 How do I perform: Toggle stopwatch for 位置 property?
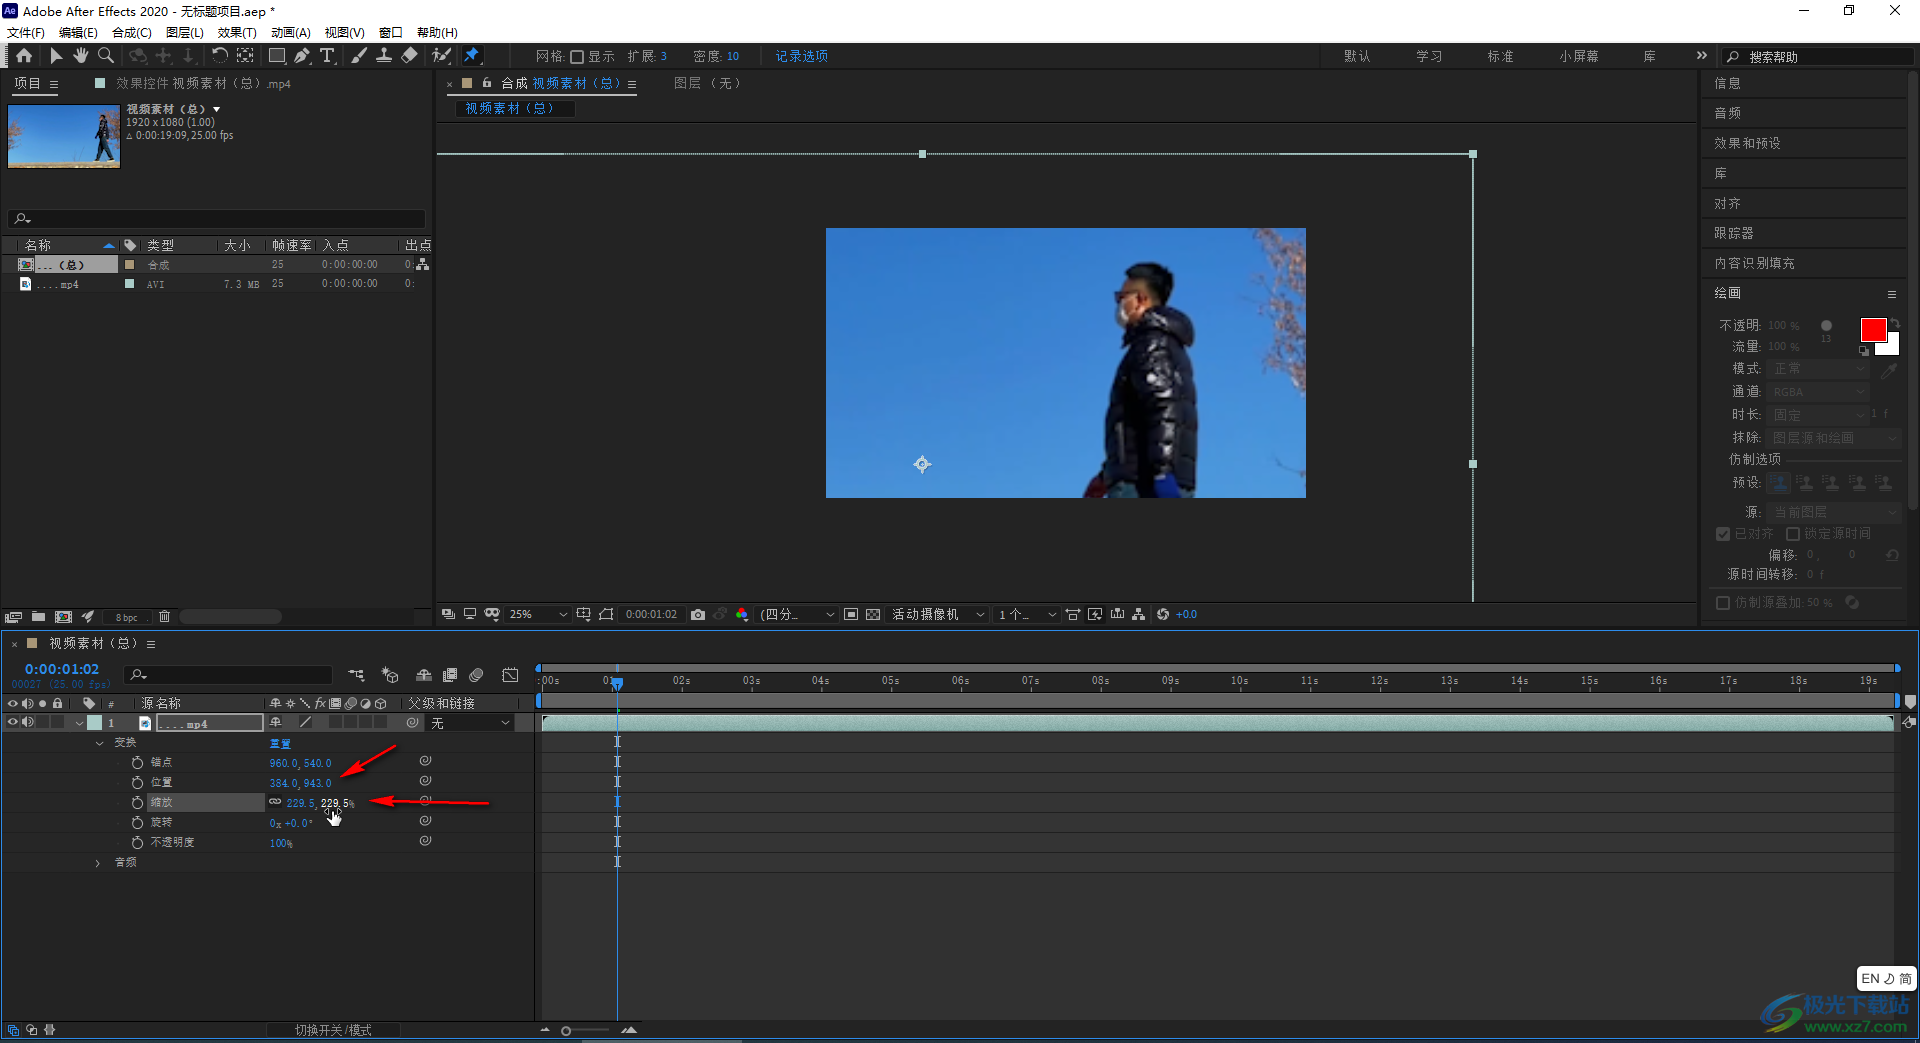[x=137, y=782]
